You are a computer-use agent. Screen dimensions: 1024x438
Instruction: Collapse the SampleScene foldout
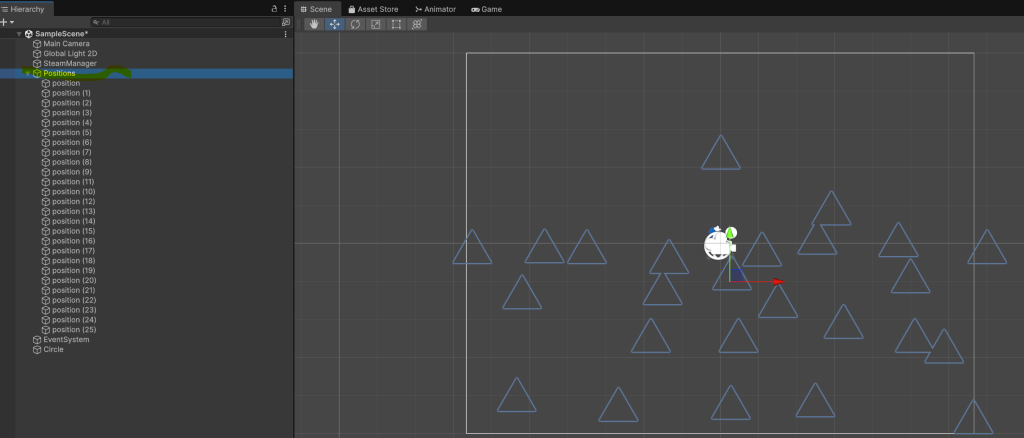pos(19,34)
